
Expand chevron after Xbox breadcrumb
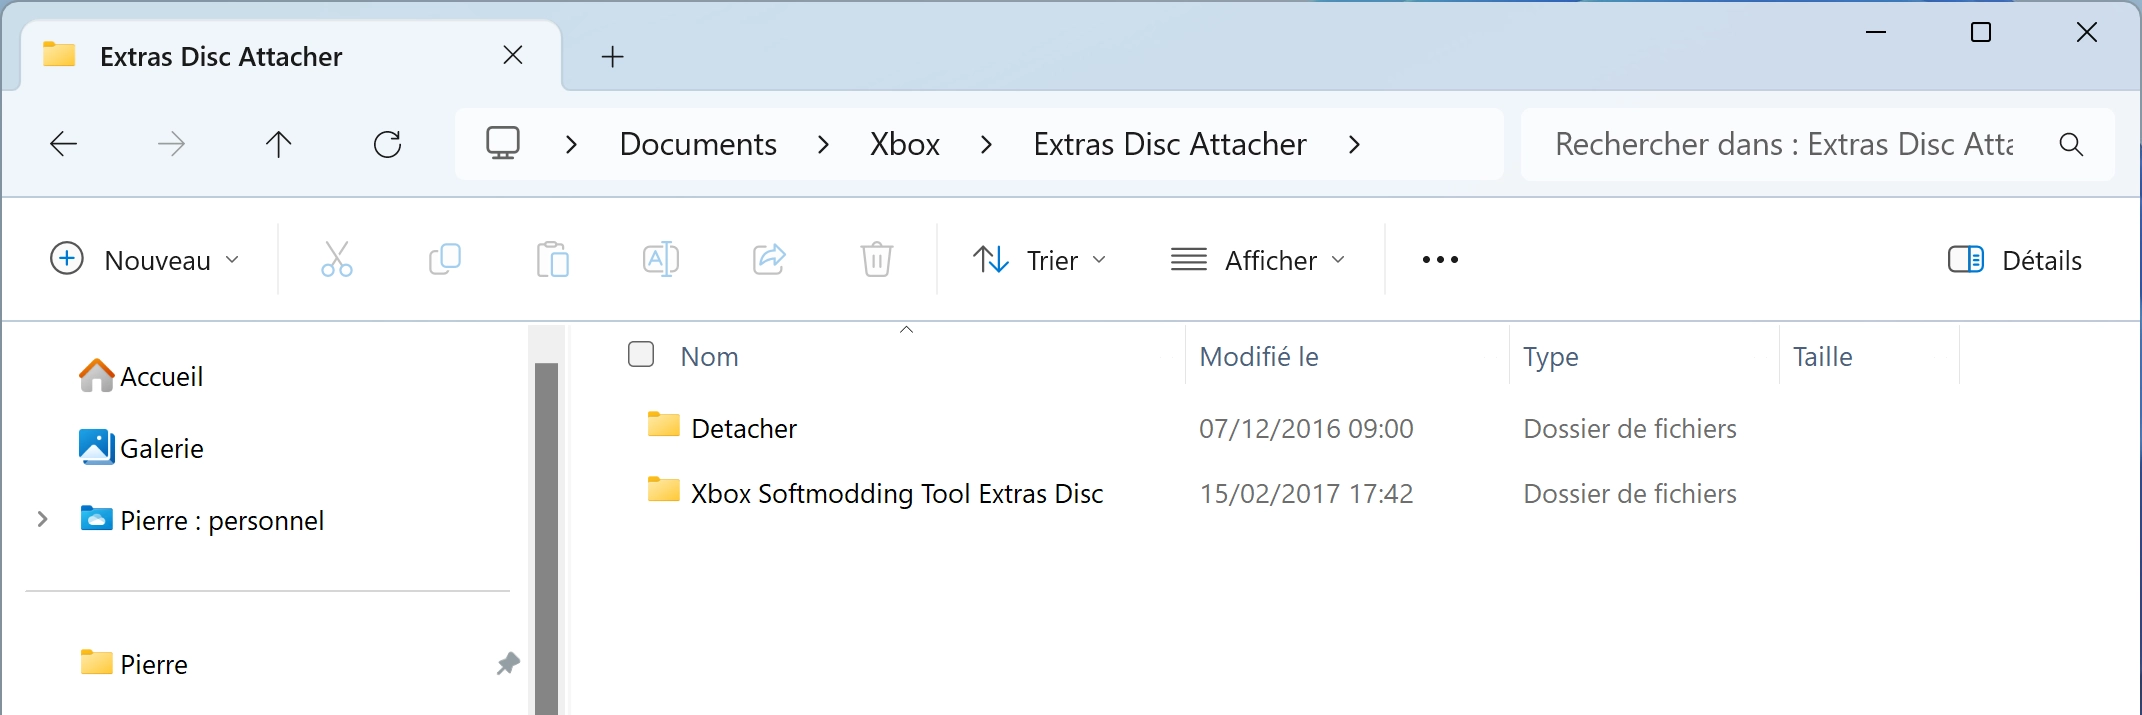coord(986,145)
